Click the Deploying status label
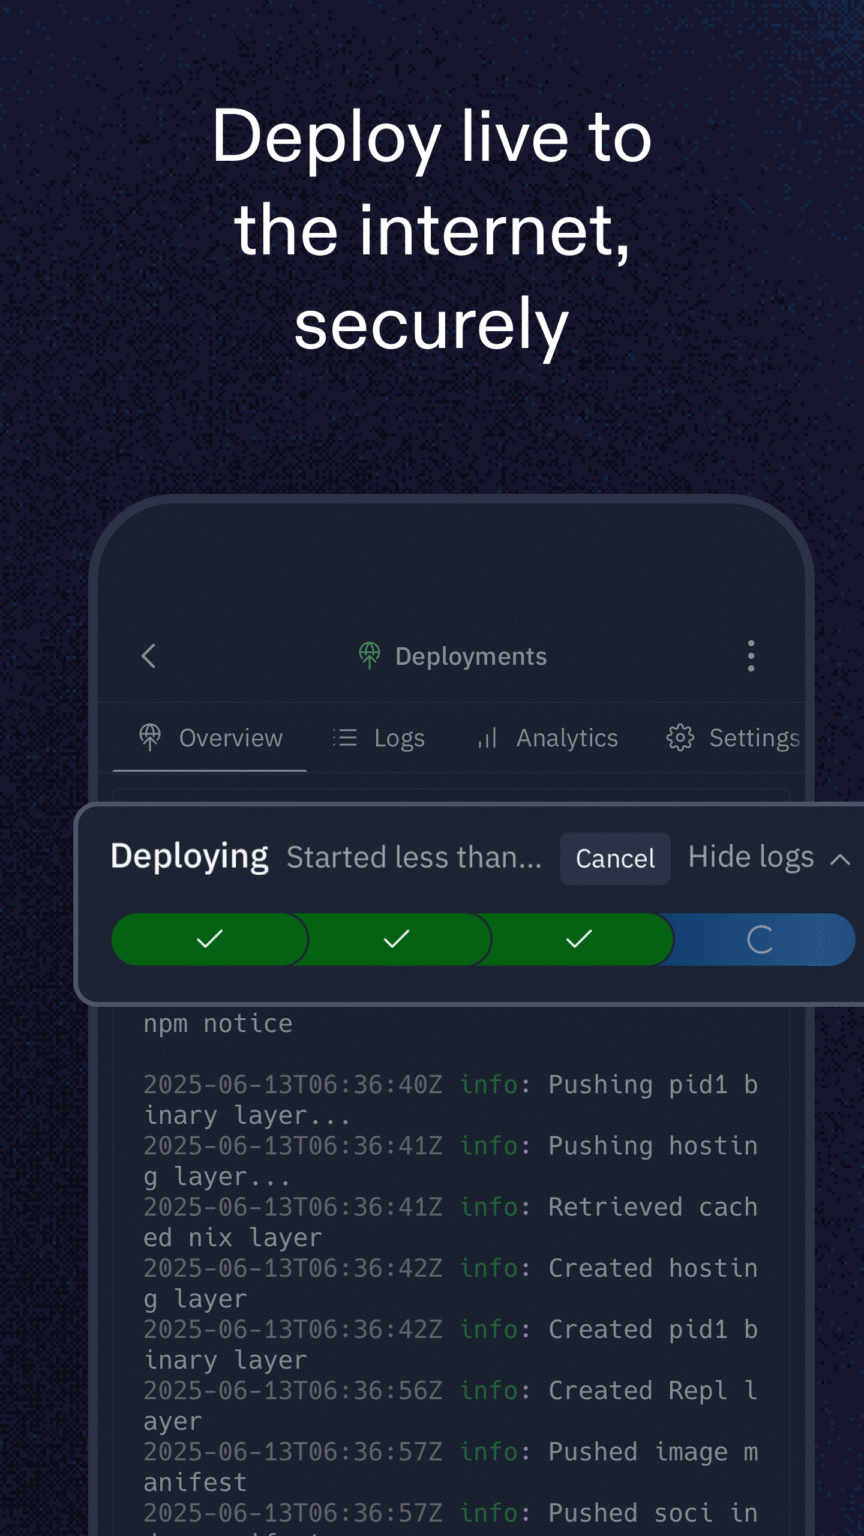Image resolution: width=864 pixels, height=1536 pixels. coord(189,856)
